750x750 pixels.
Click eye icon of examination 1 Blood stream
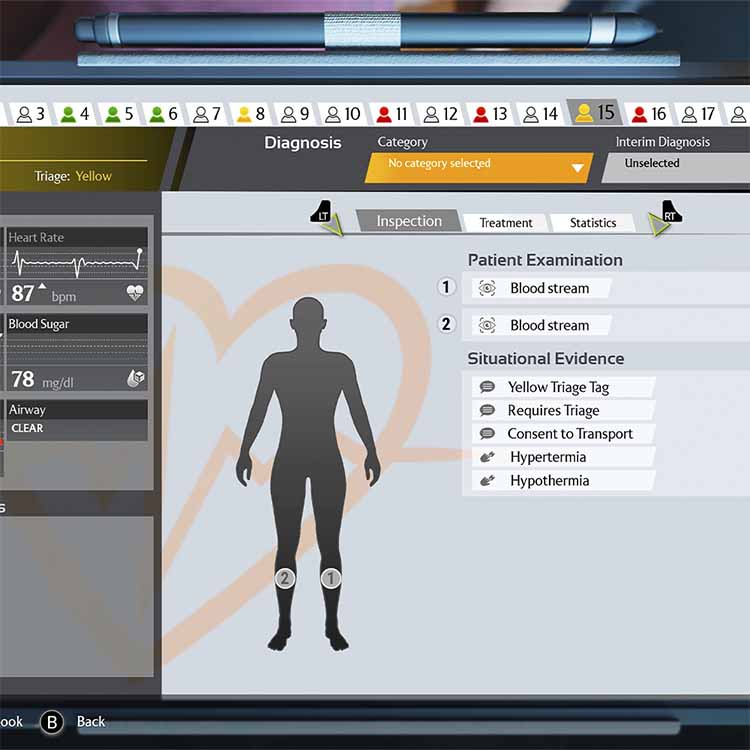point(487,288)
